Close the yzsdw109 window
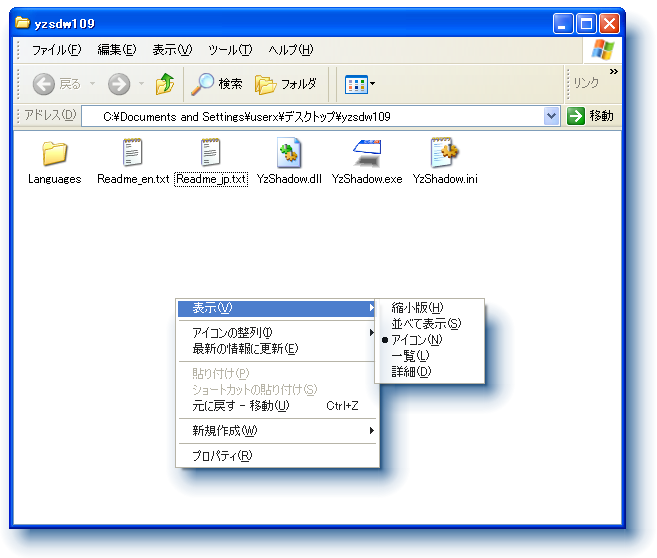The image size is (657, 558). [609, 23]
